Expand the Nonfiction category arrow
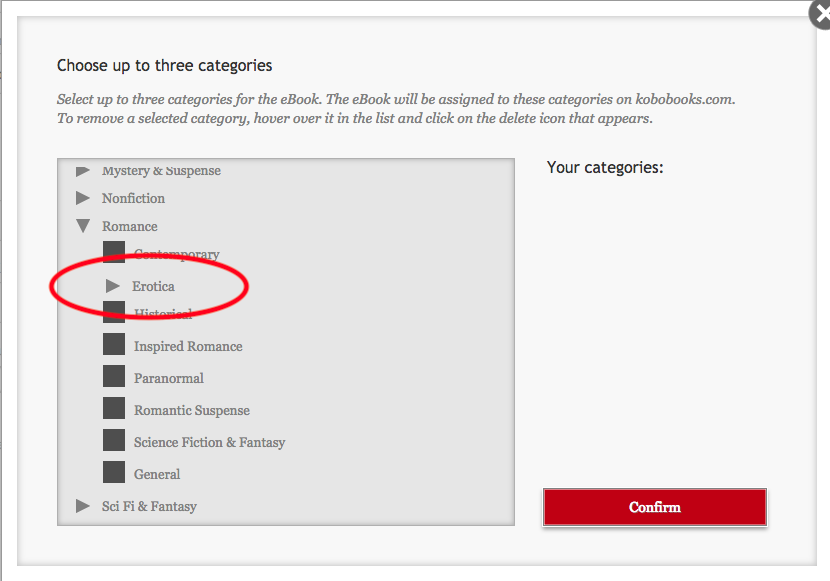 click(83, 198)
